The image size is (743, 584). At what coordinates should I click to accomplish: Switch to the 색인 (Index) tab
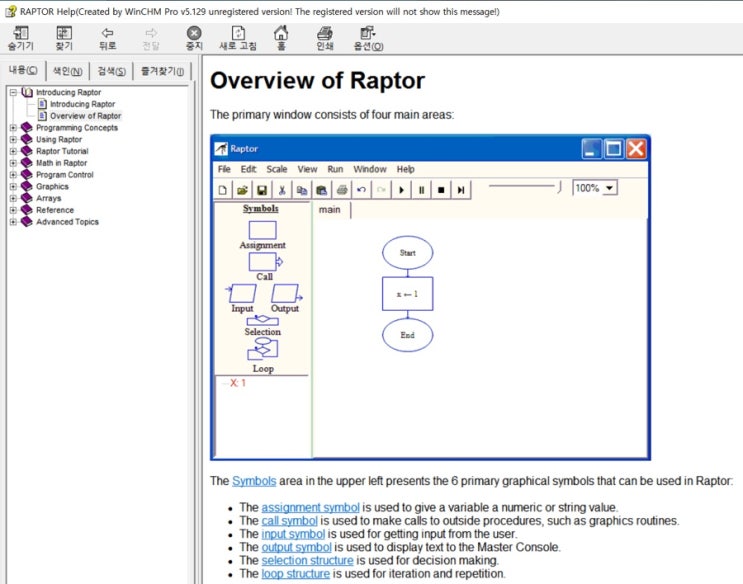pyautogui.click(x=68, y=70)
